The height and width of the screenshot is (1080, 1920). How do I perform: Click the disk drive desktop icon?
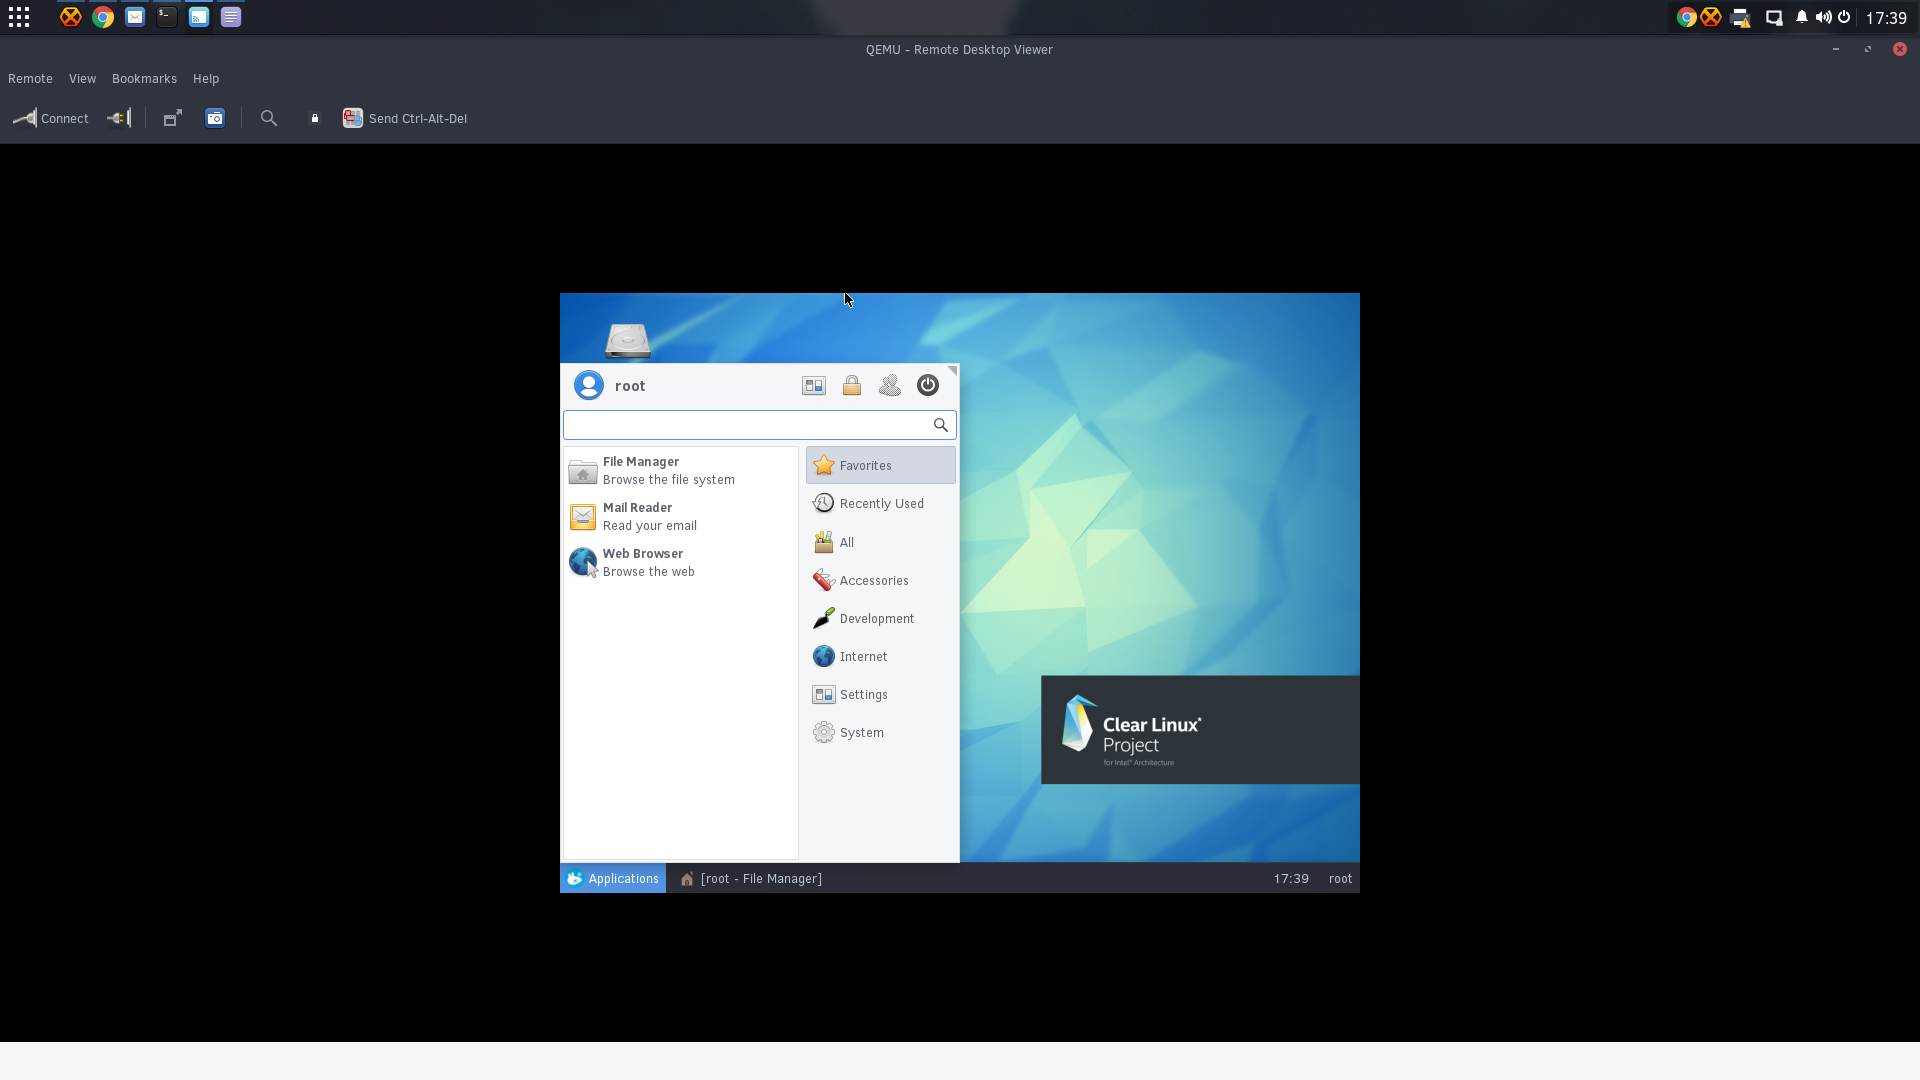coord(628,341)
